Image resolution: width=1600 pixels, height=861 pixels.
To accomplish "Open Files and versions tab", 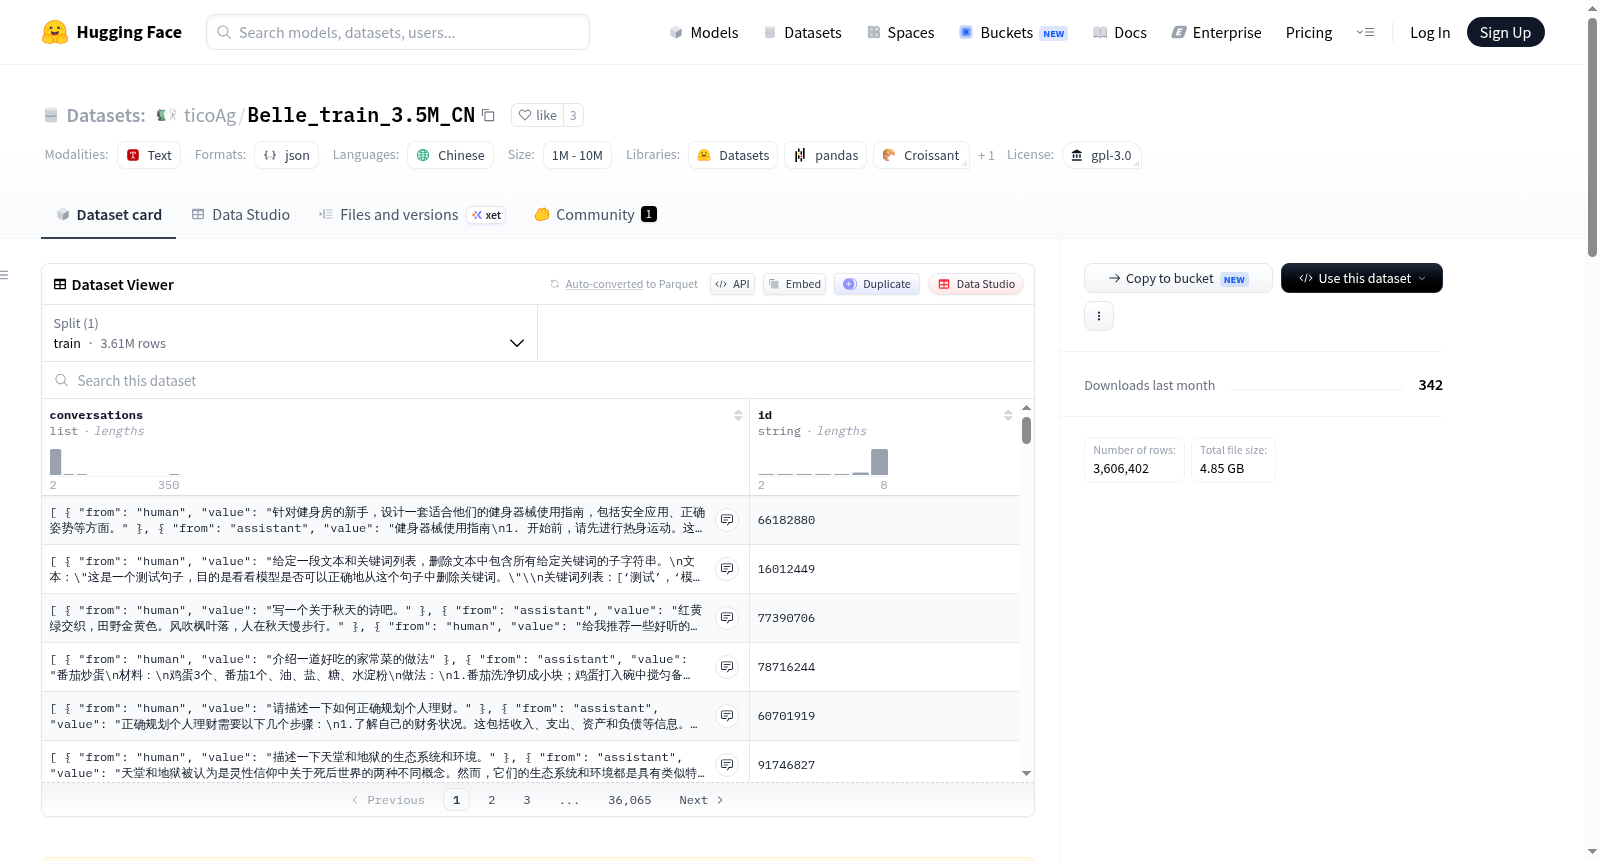I will coord(412,214).
